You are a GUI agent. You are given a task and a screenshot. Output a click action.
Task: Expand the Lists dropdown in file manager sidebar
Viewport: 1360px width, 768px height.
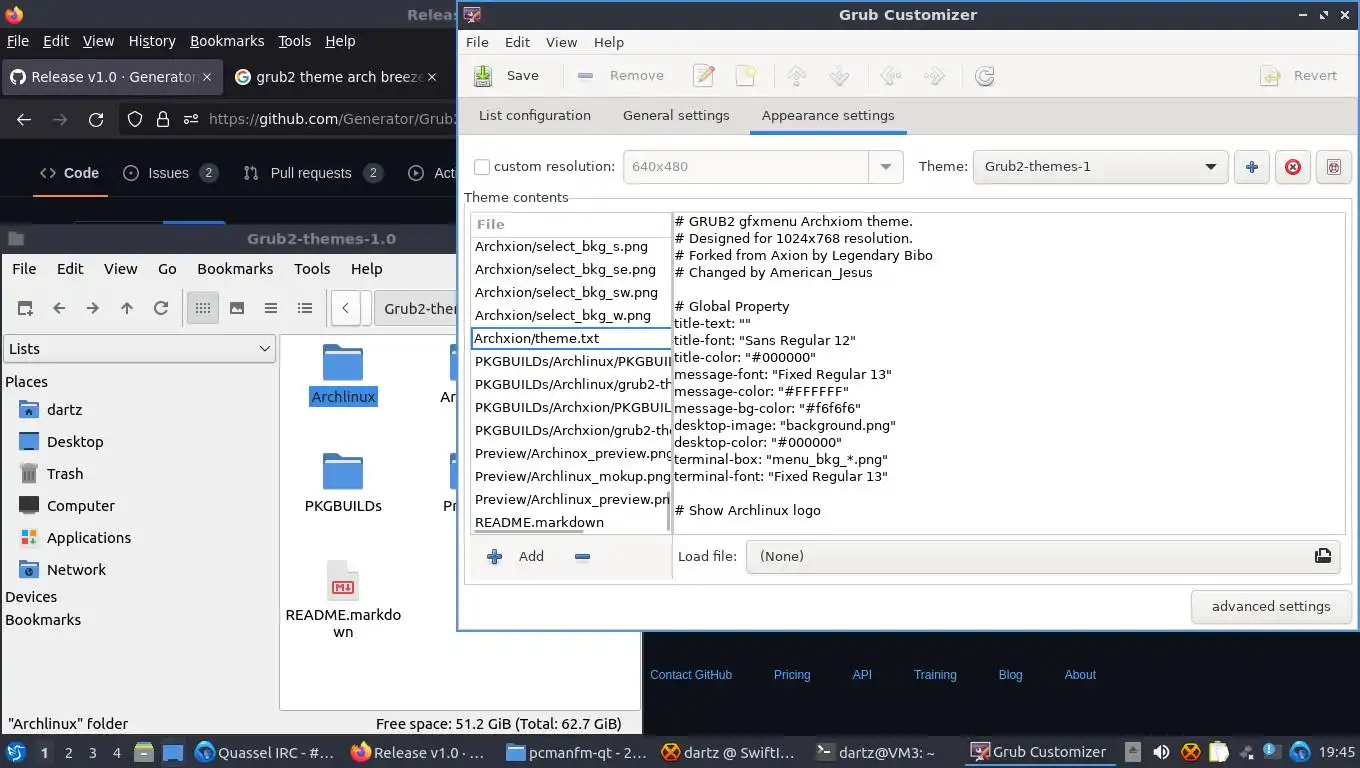[x=139, y=349]
